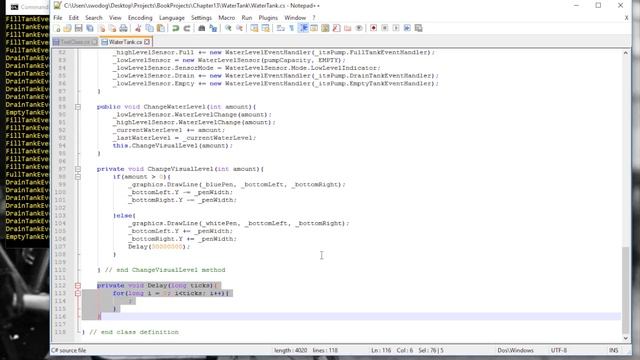640x360 pixels.
Task: Click the Close document toolbar icon
Action: [101, 28]
